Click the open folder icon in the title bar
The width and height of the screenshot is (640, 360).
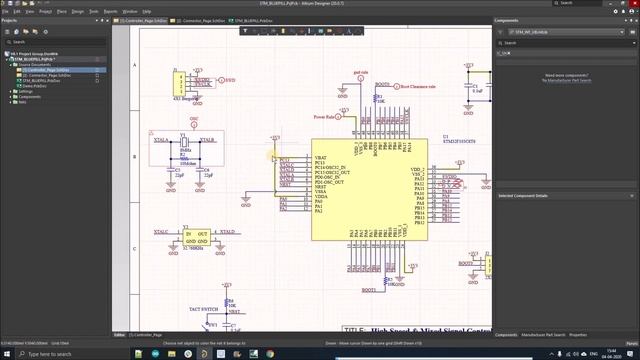[x=24, y=3]
